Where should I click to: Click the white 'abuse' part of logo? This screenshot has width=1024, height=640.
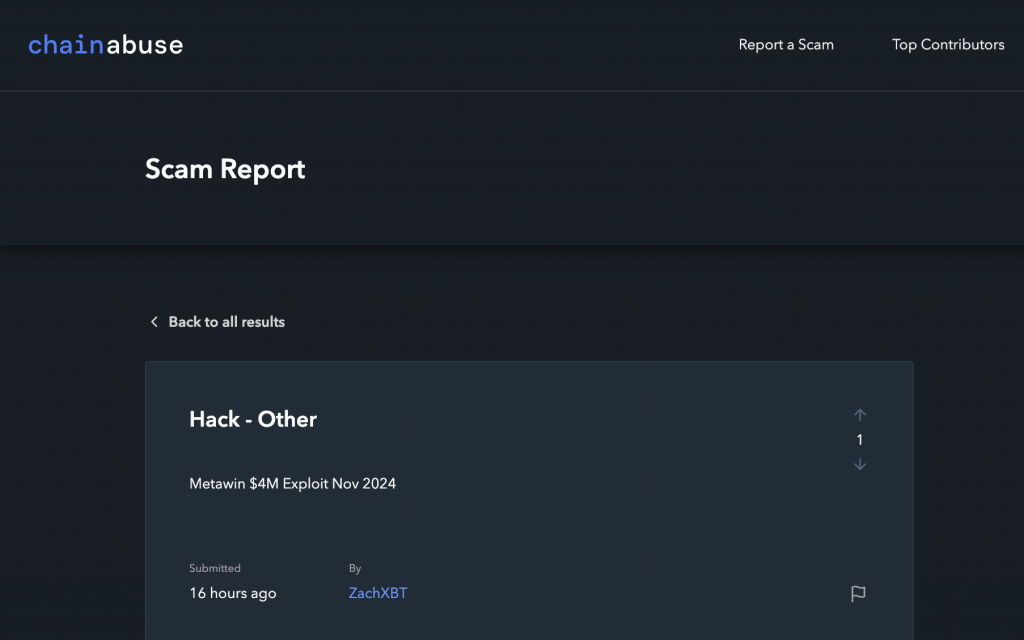pyautogui.click(x=144, y=45)
